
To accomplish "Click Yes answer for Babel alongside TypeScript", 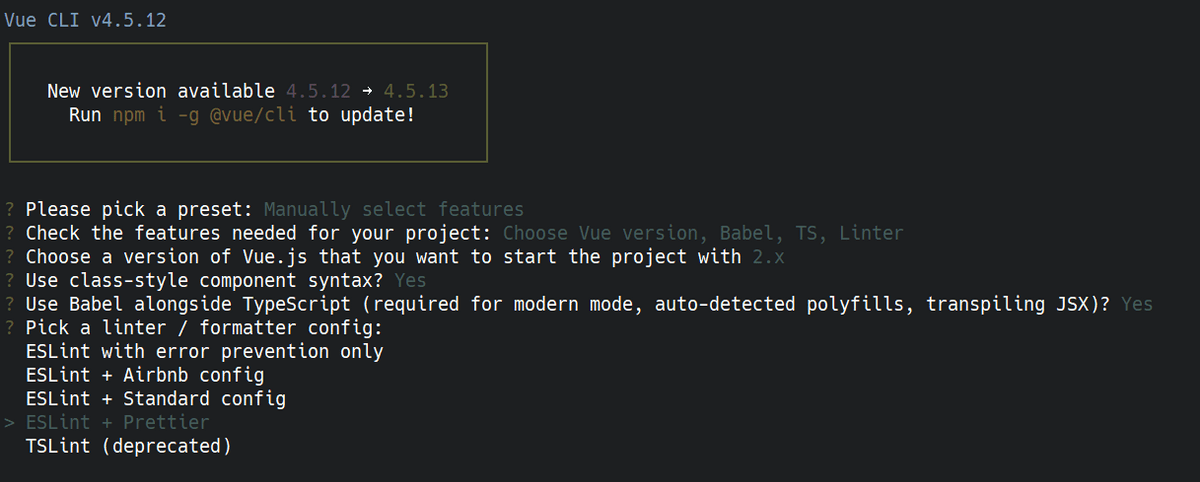I will pyautogui.click(x=1137, y=304).
